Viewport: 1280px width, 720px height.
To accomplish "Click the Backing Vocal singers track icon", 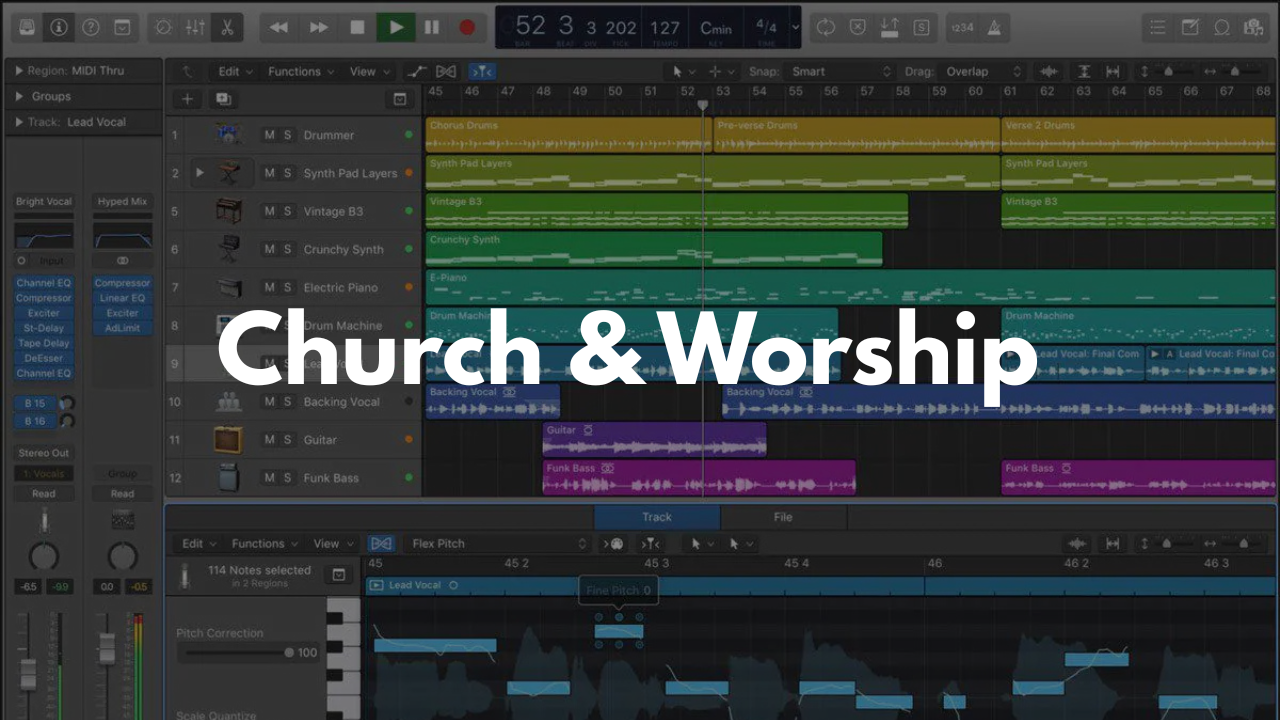I will (229, 402).
